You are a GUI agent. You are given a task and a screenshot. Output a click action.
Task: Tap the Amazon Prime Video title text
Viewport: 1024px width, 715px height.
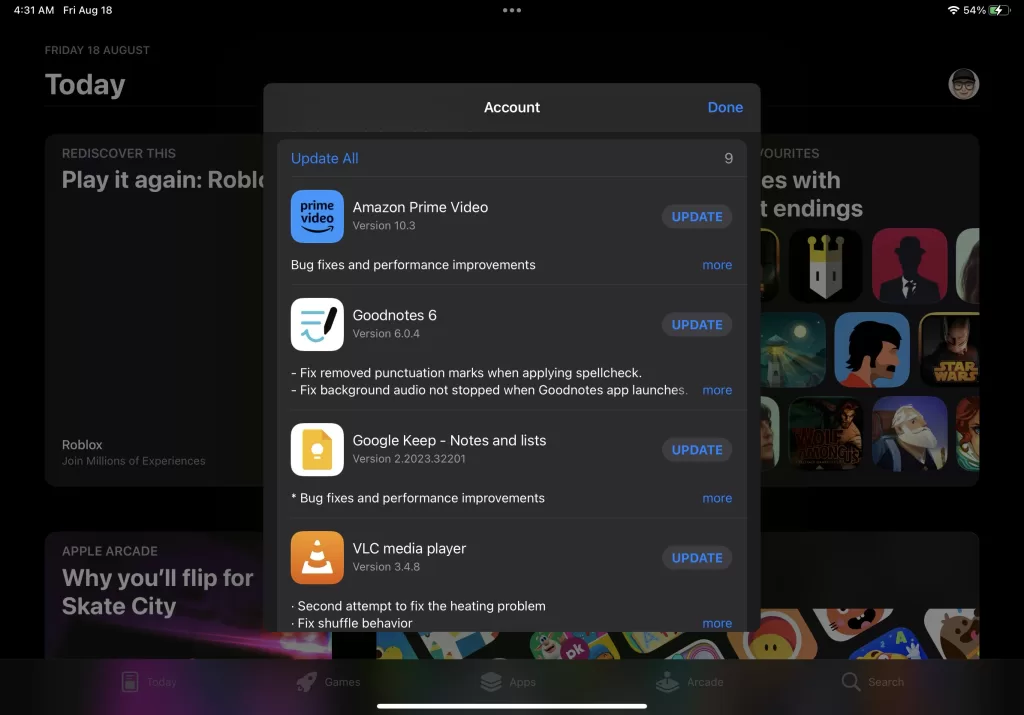coord(420,207)
